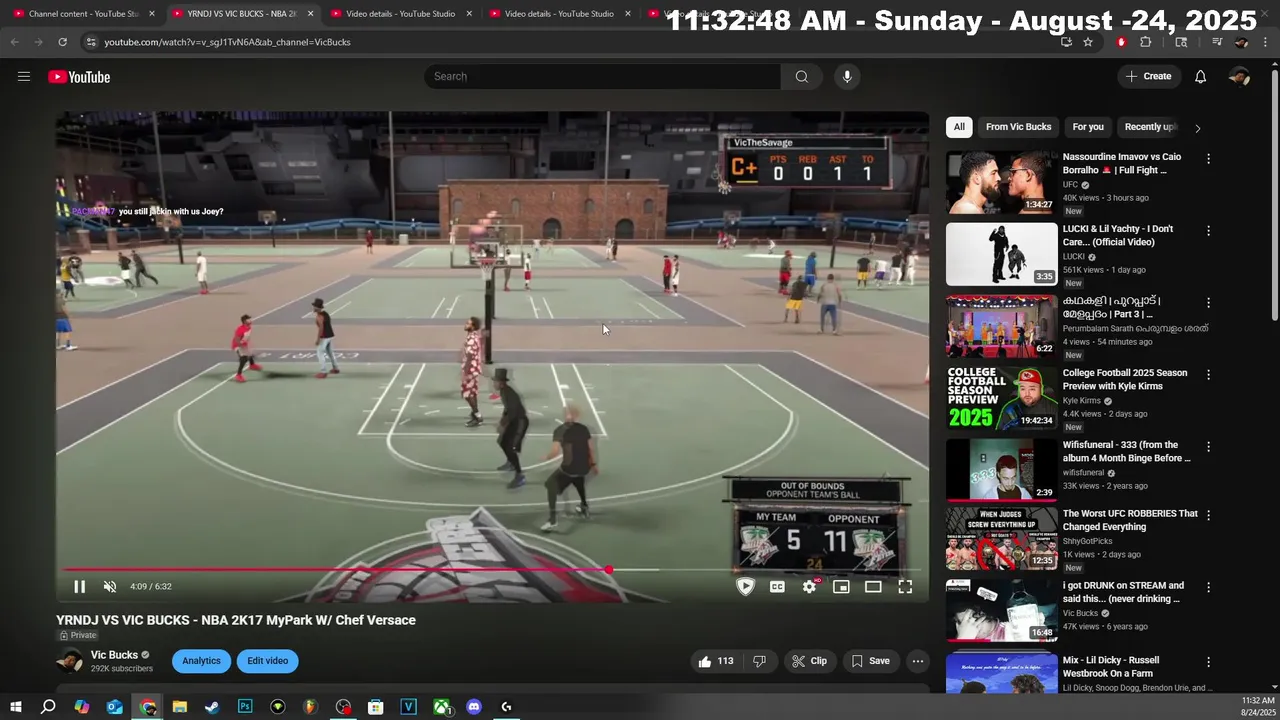The height and width of the screenshot is (720, 1280).
Task: Open Discord from the taskbar
Action: point(474,707)
